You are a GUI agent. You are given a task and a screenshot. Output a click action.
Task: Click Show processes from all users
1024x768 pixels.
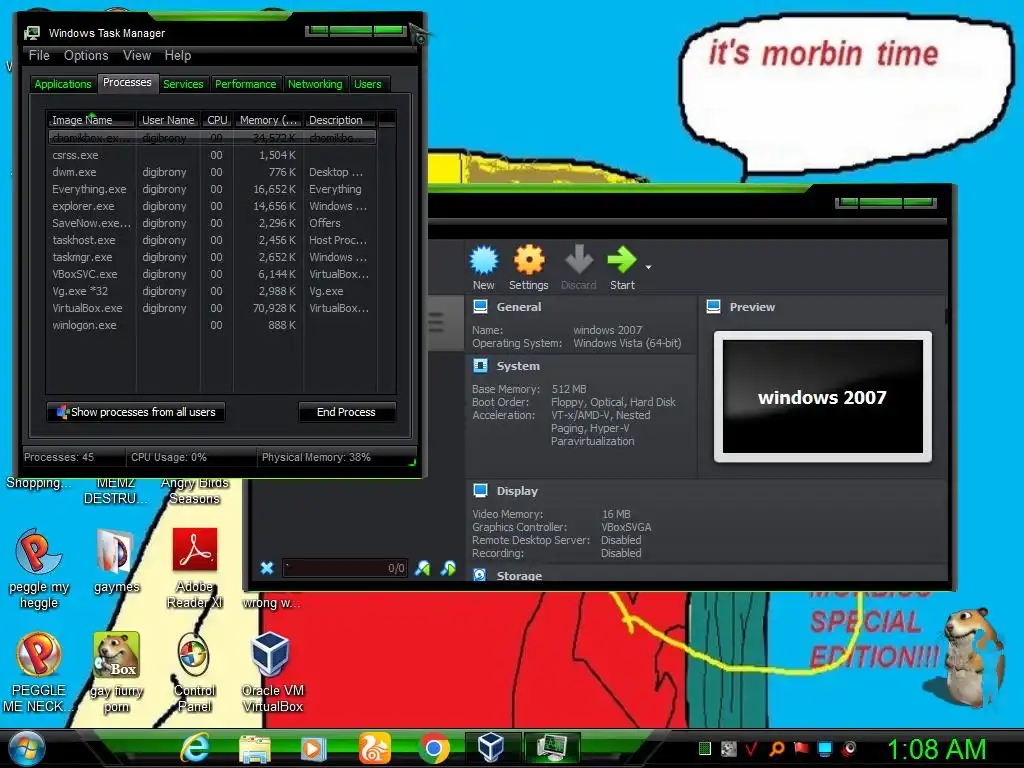click(x=136, y=412)
